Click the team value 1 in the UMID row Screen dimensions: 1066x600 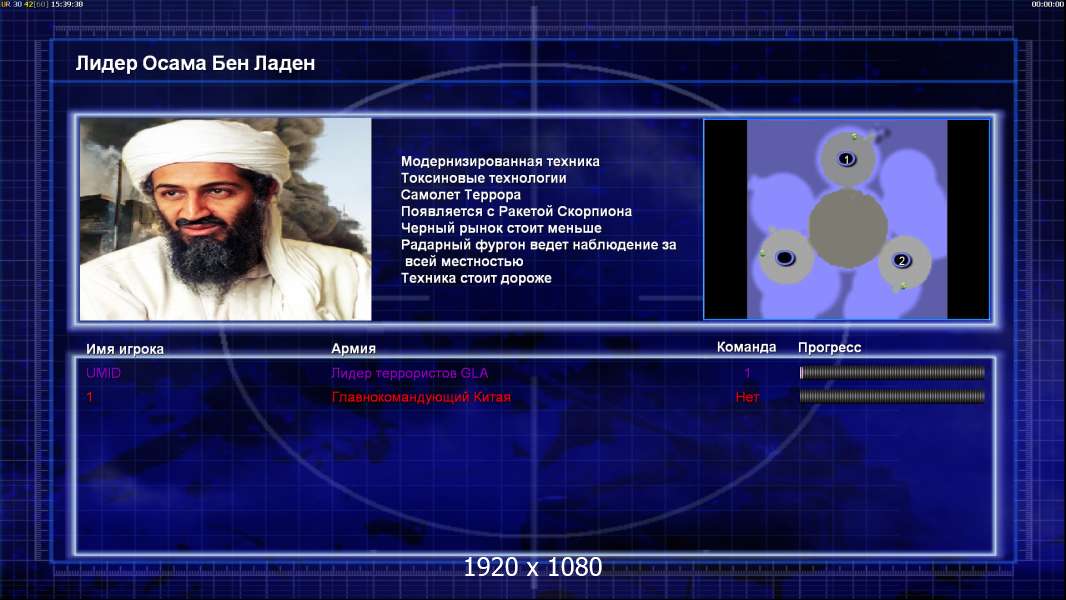[x=747, y=373]
